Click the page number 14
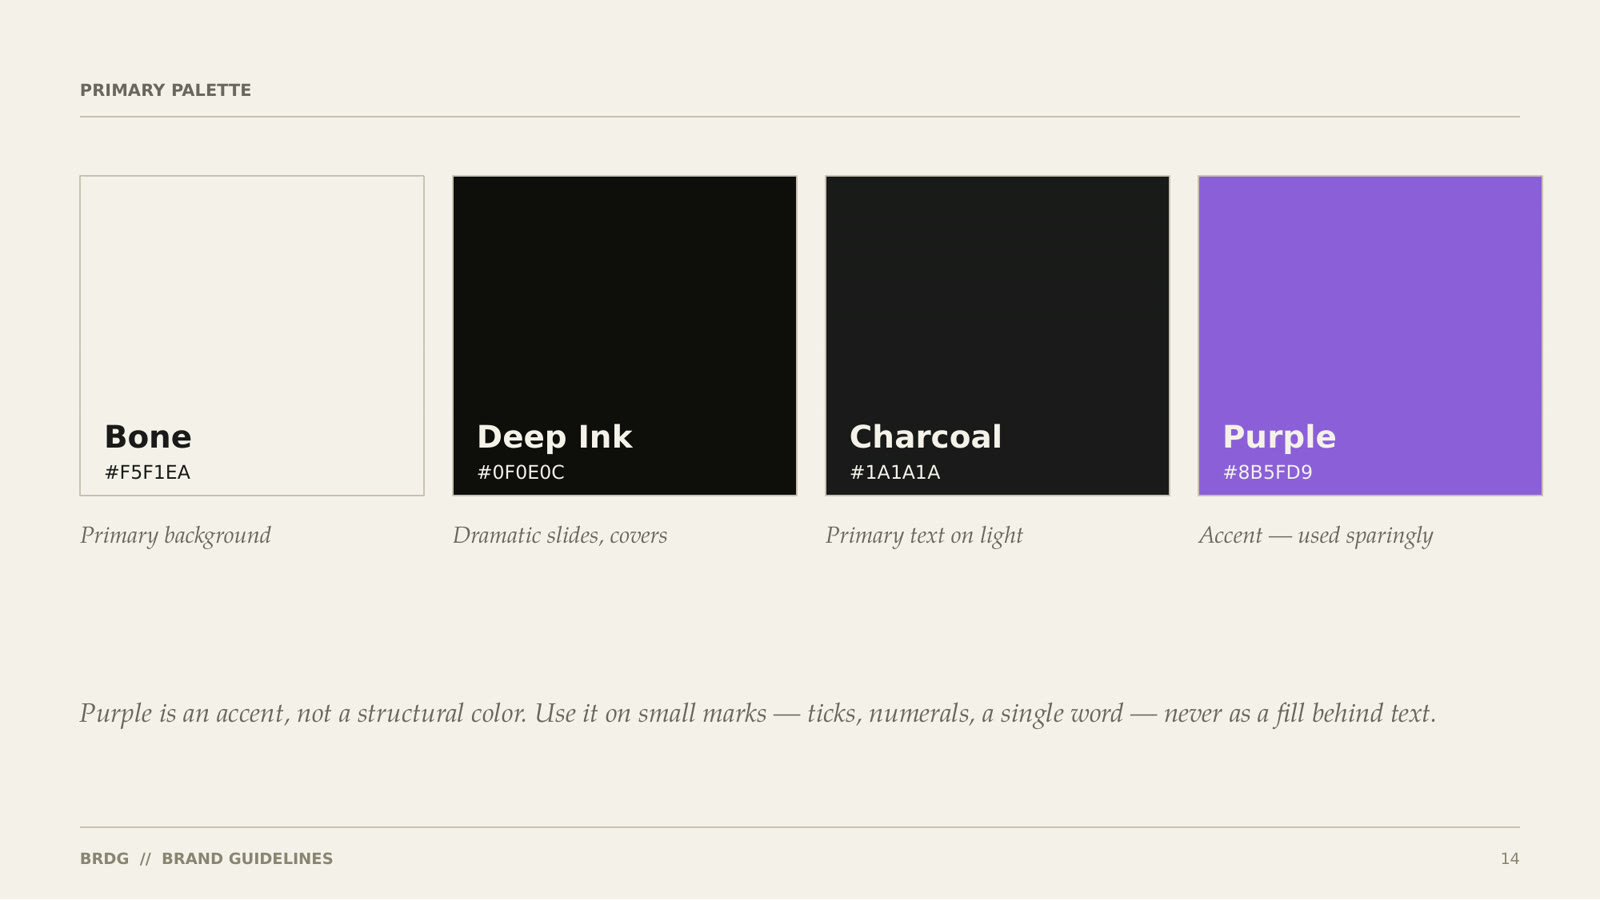 (1510, 859)
